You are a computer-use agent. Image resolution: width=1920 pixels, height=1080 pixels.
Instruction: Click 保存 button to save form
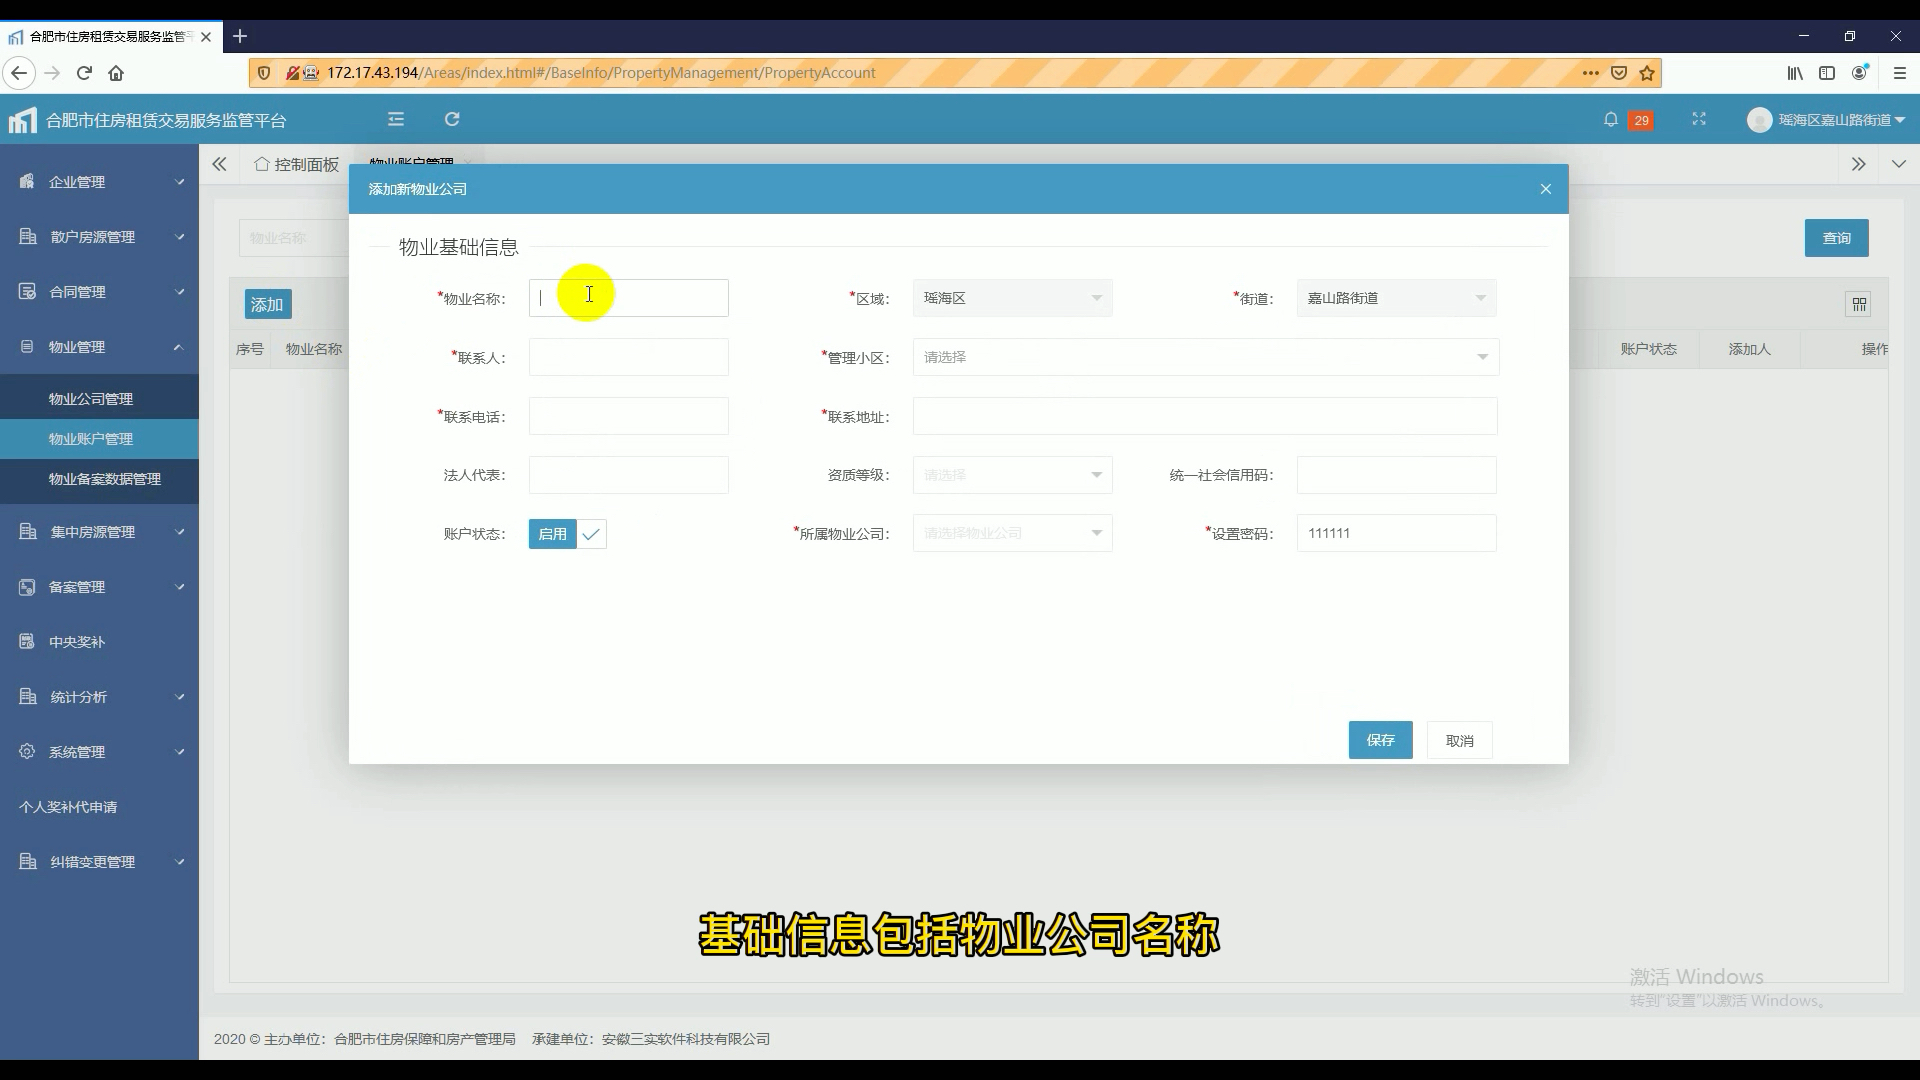(1381, 740)
